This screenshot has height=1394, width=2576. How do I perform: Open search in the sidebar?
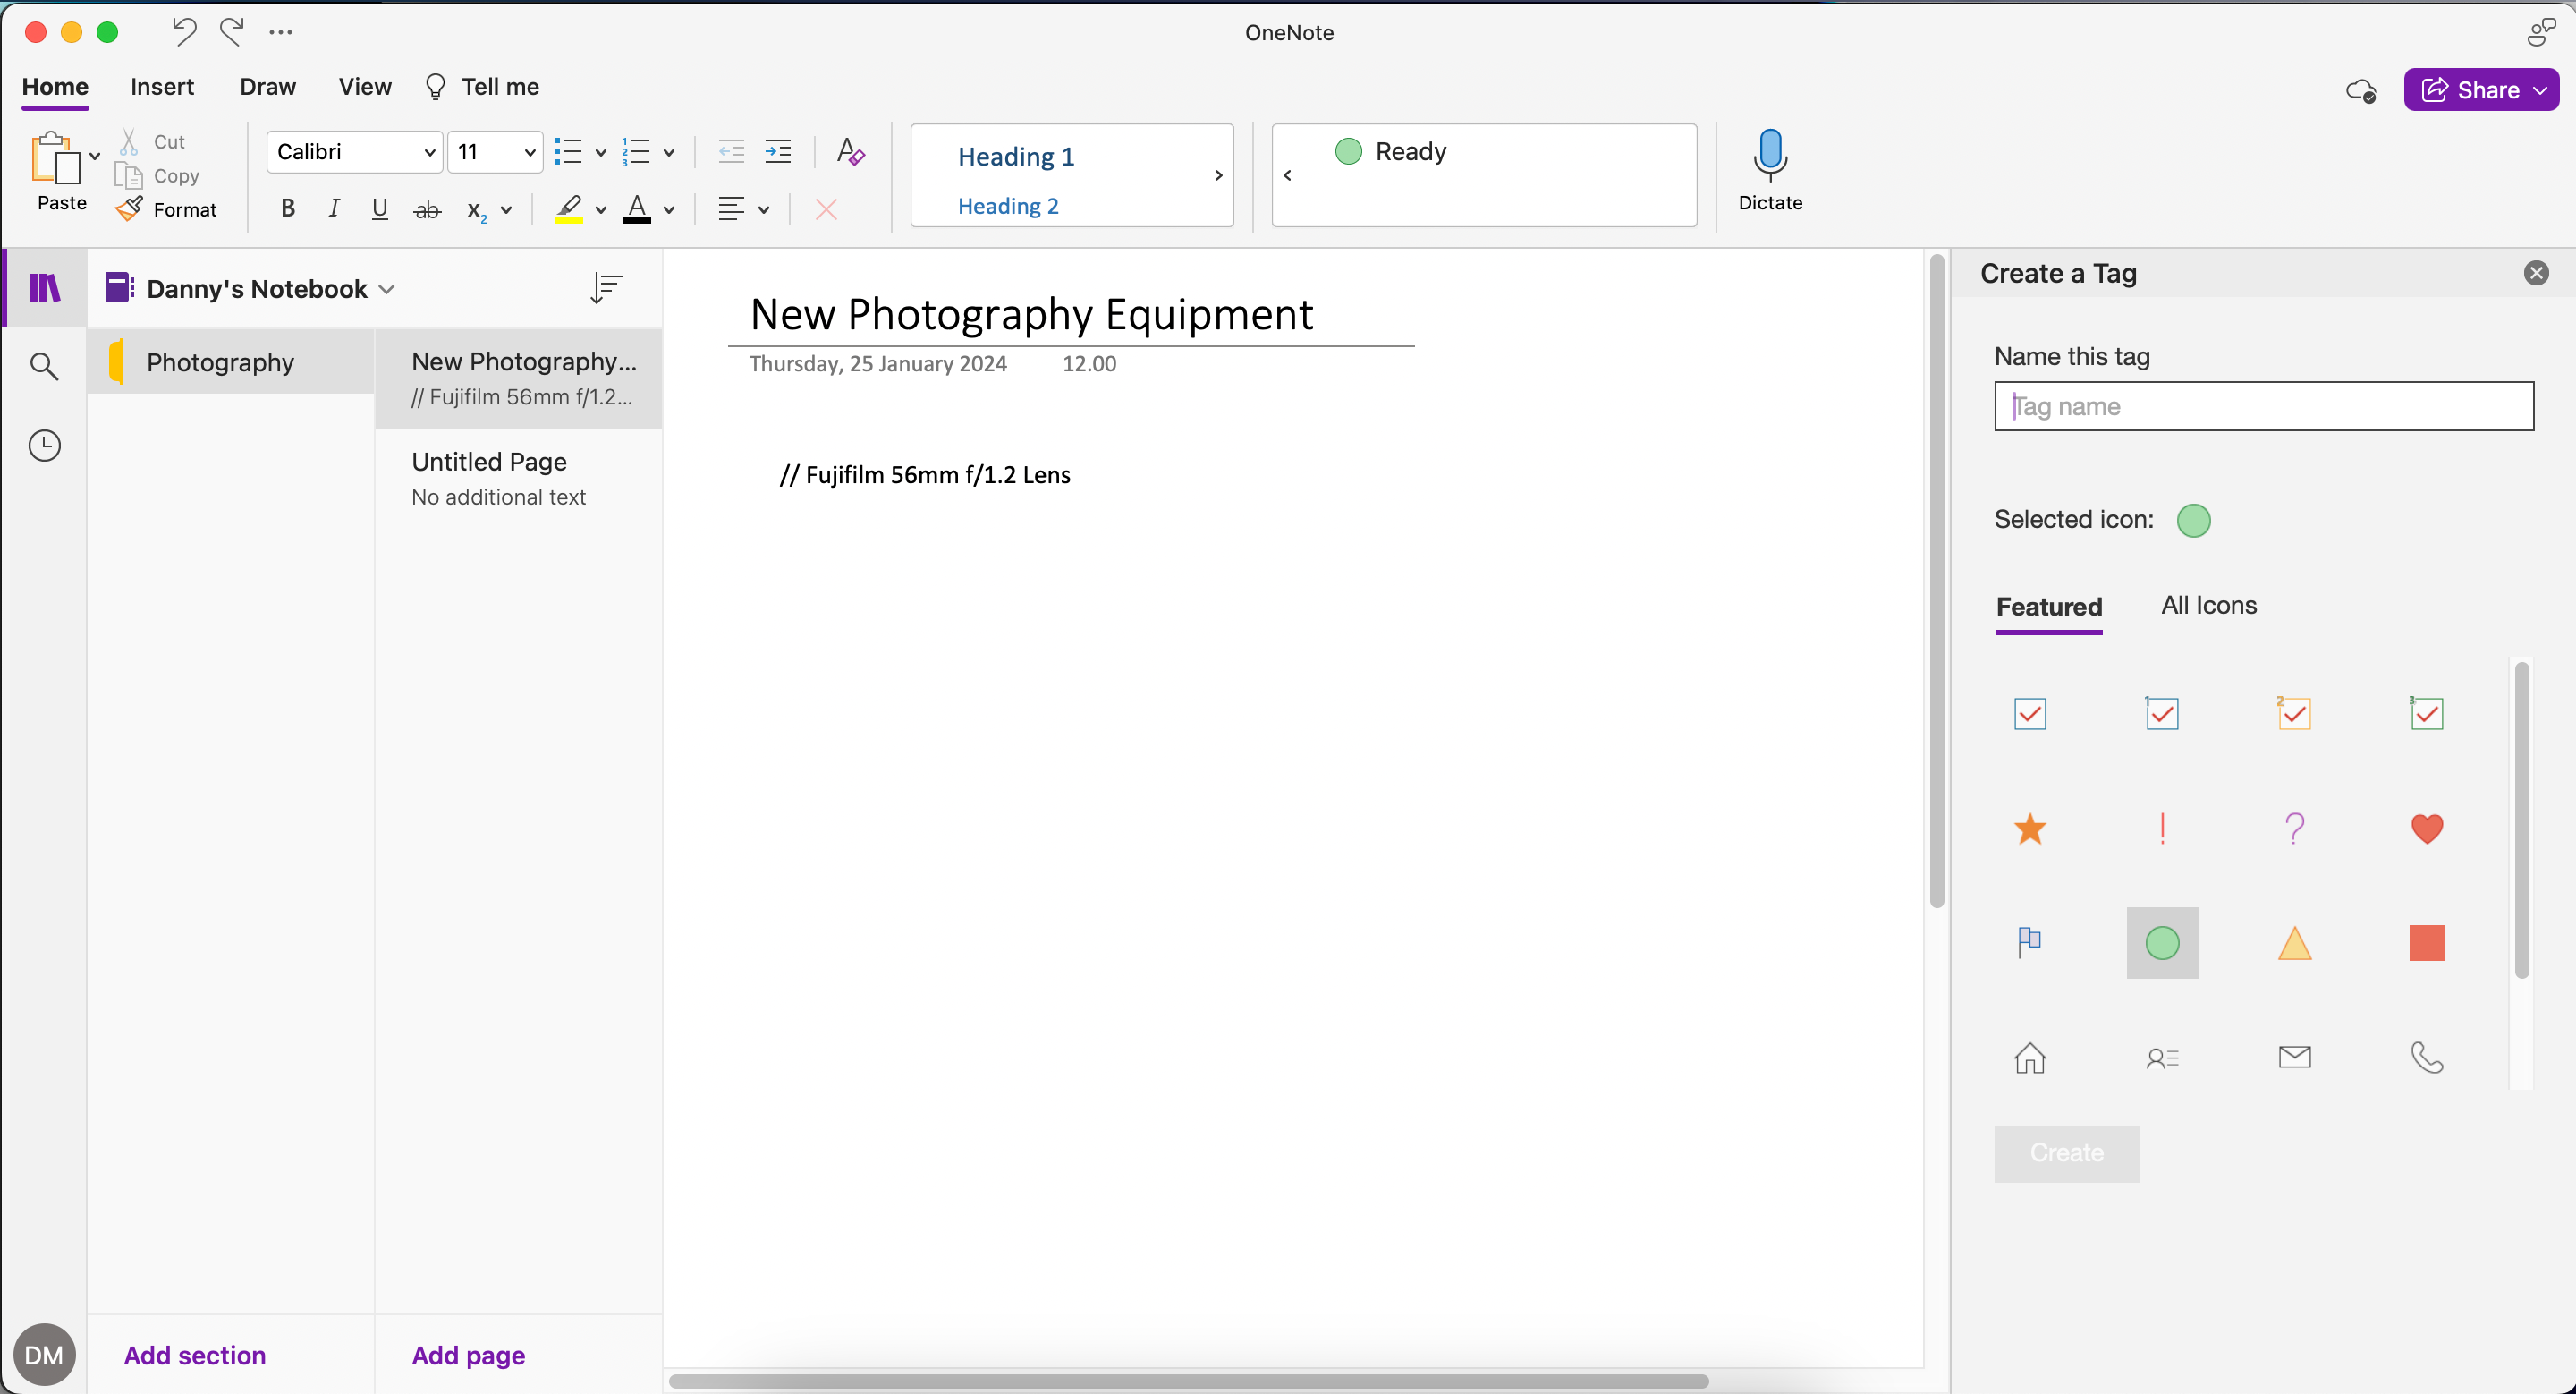coord(44,366)
